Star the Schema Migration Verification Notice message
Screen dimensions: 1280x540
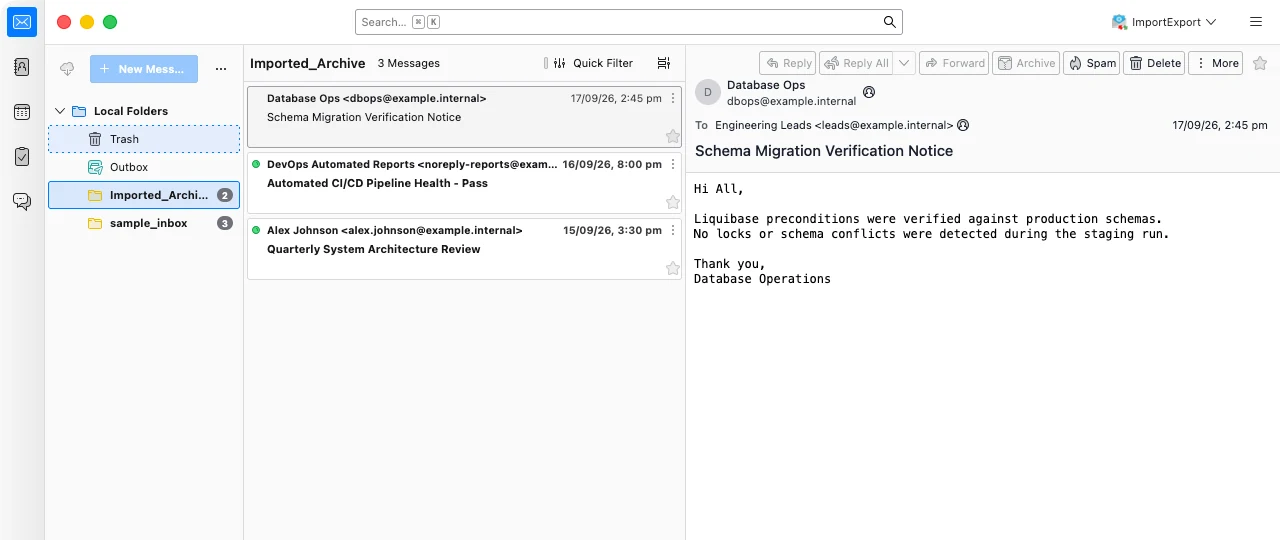[673, 136]
